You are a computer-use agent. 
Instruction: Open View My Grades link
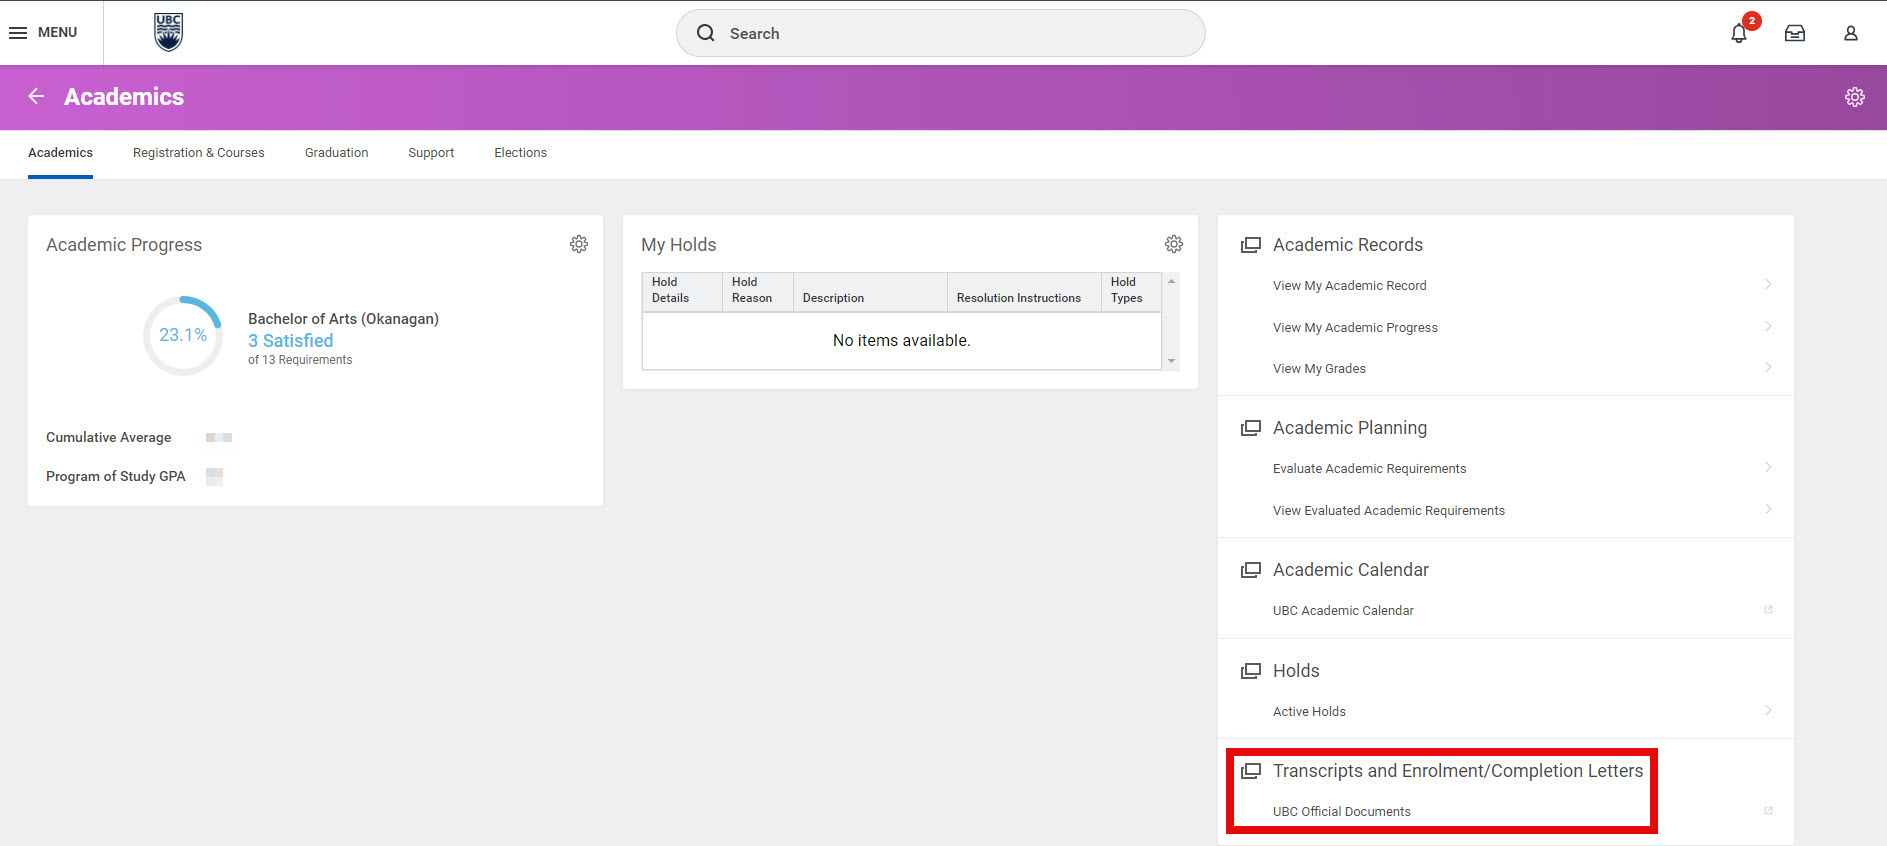click(x=1319, y=369)
